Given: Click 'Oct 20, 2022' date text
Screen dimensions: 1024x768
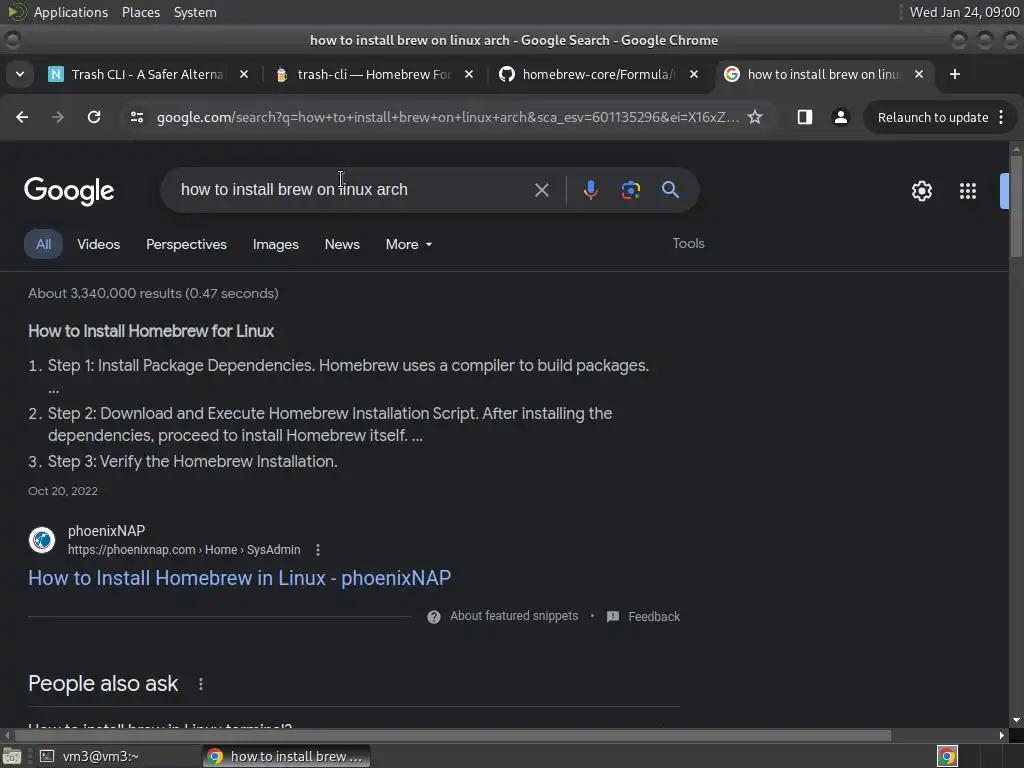Looking at the screenshot, I should click(x=63, y=491).
